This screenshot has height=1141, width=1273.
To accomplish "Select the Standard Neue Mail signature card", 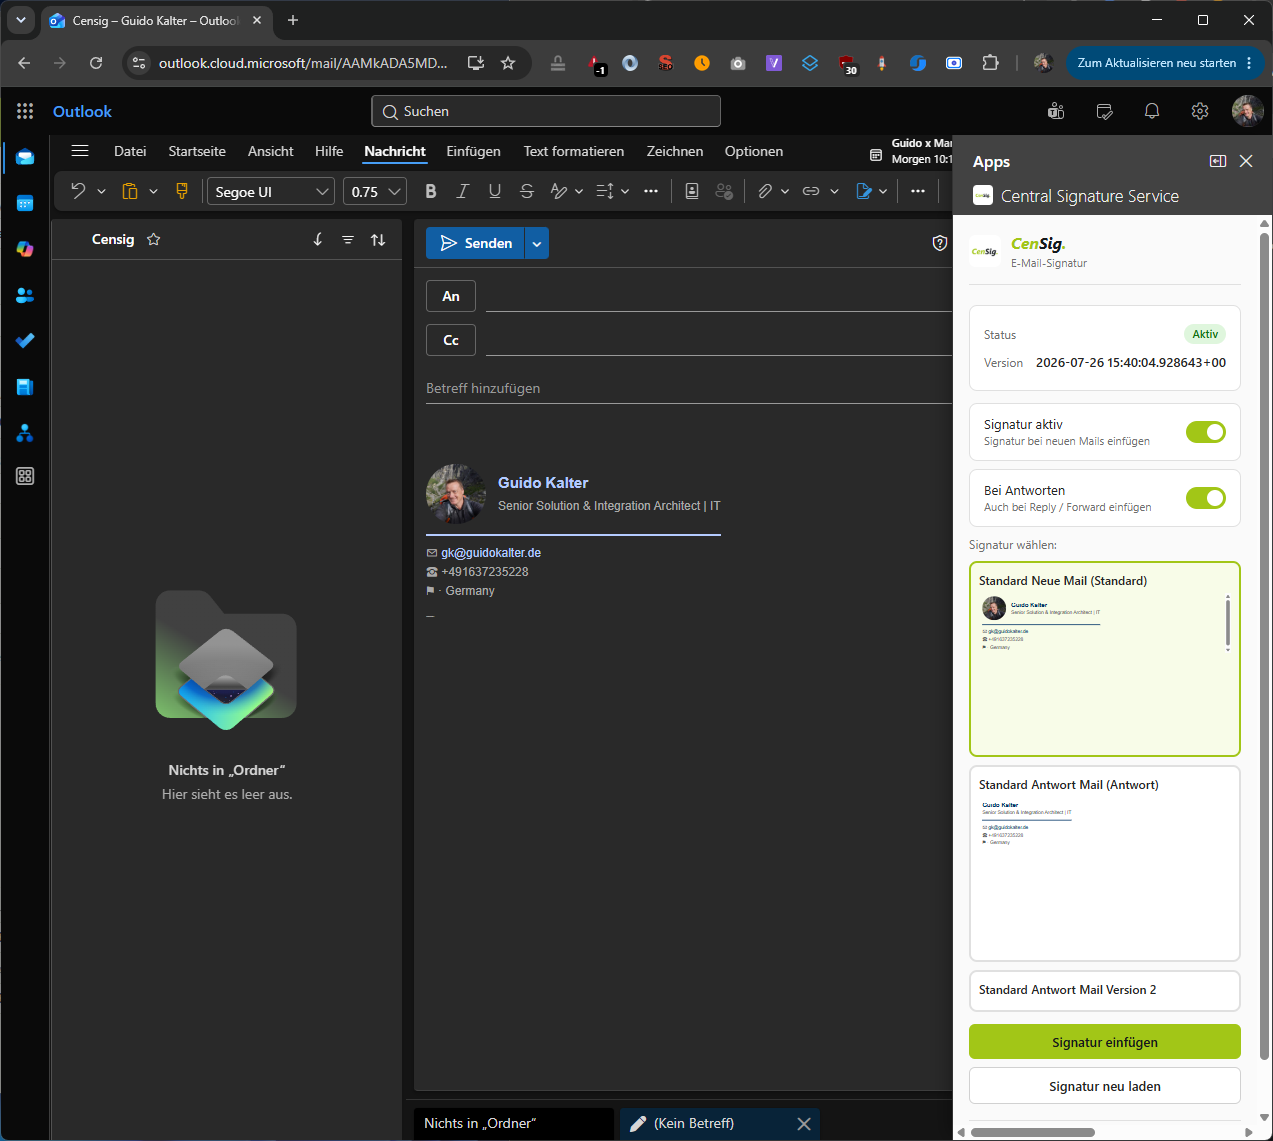I will [x=1105, y=659].
